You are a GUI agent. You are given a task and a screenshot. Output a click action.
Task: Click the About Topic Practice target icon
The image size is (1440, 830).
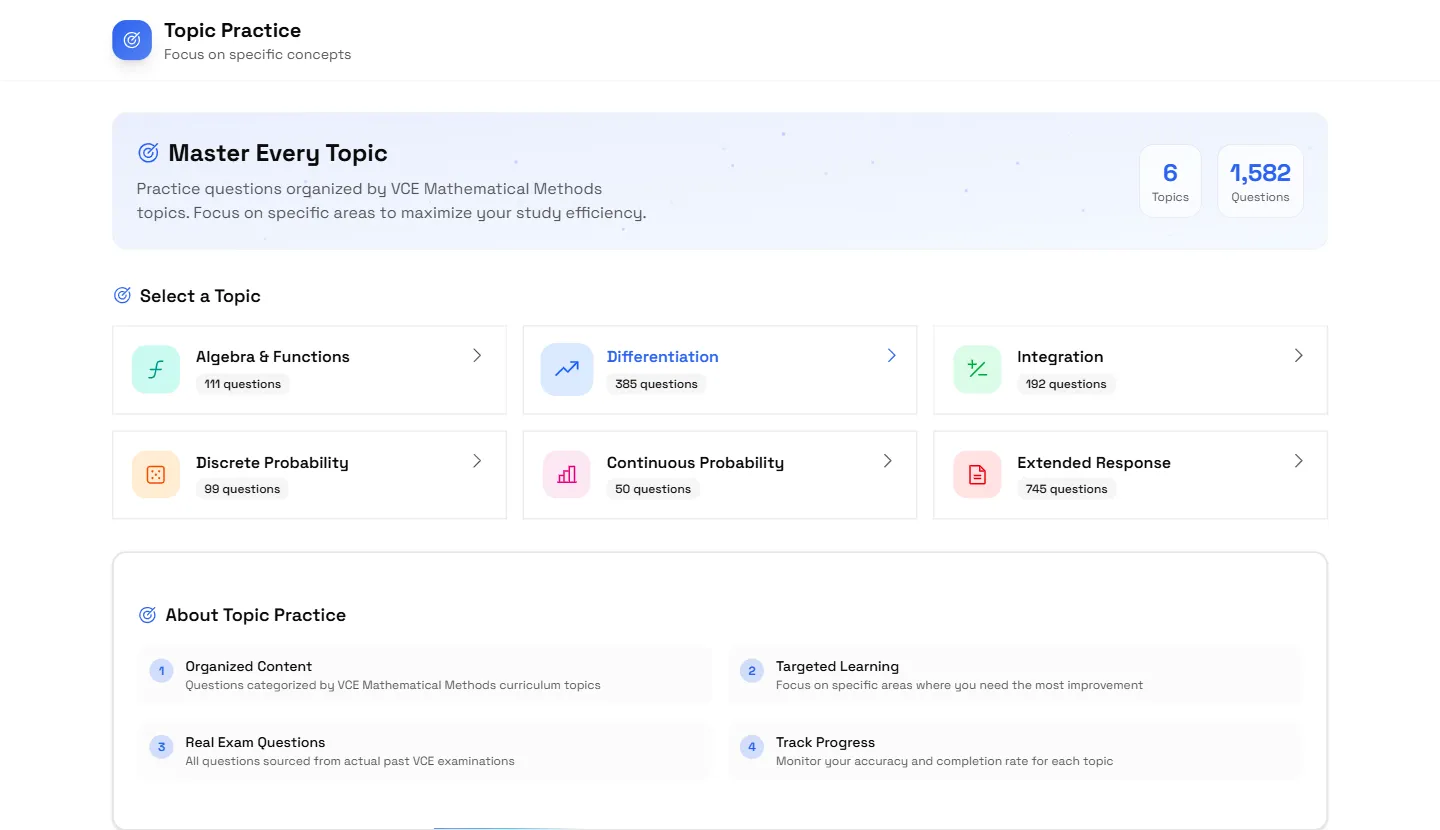click(148, 614)
